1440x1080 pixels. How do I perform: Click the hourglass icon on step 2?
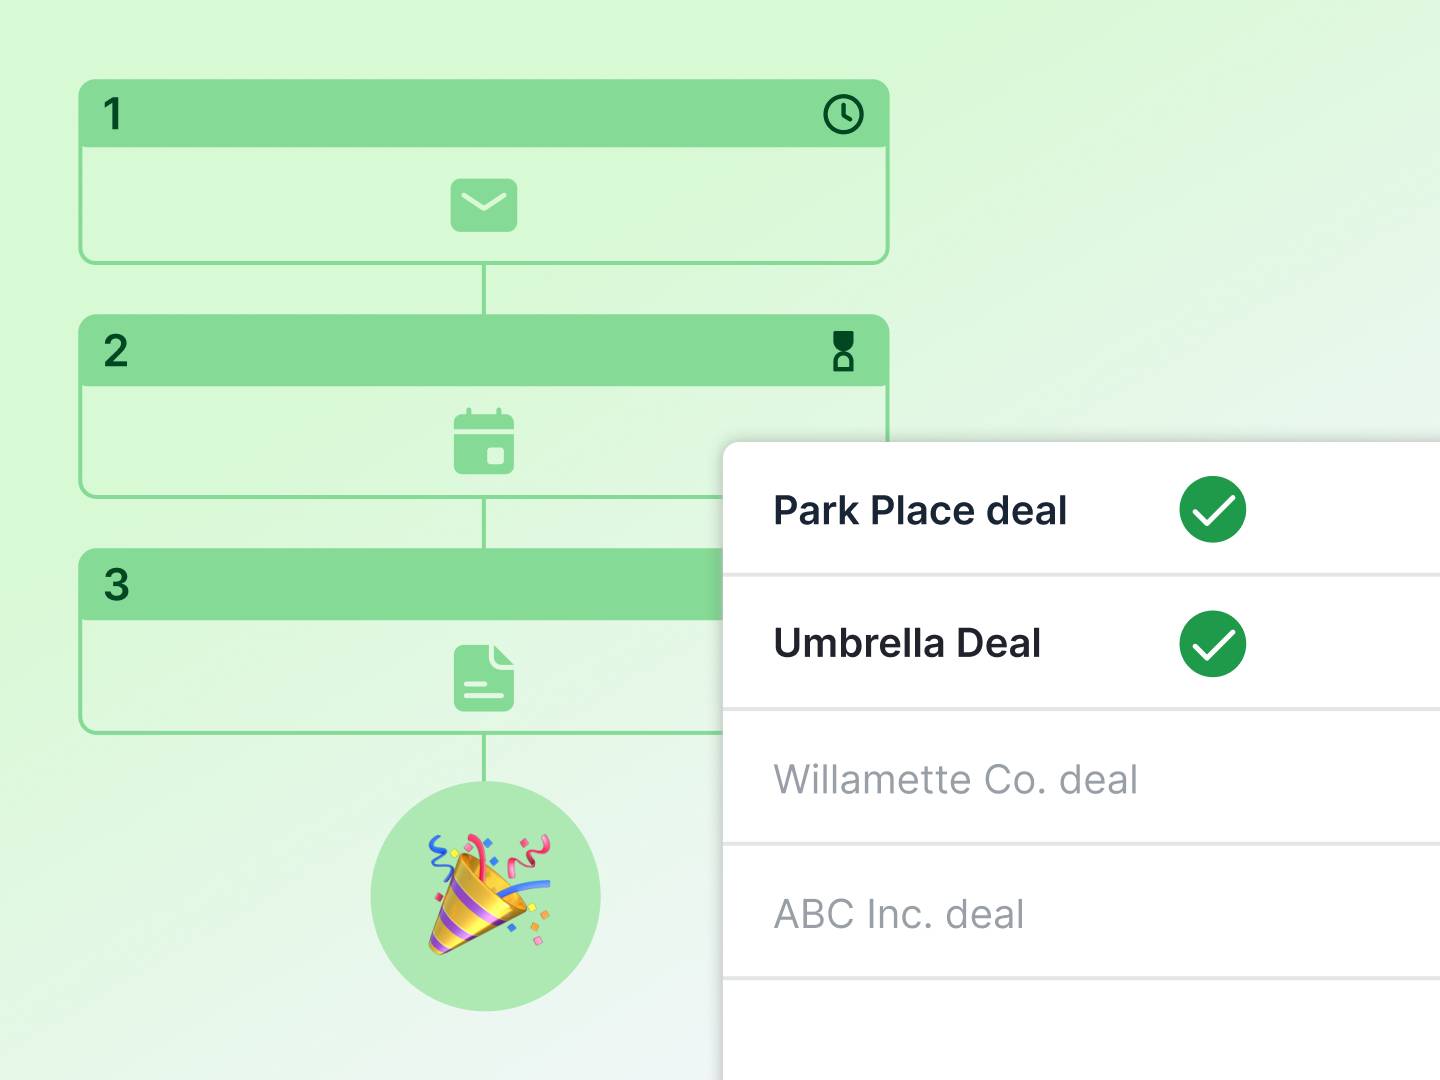pos(843,351)
